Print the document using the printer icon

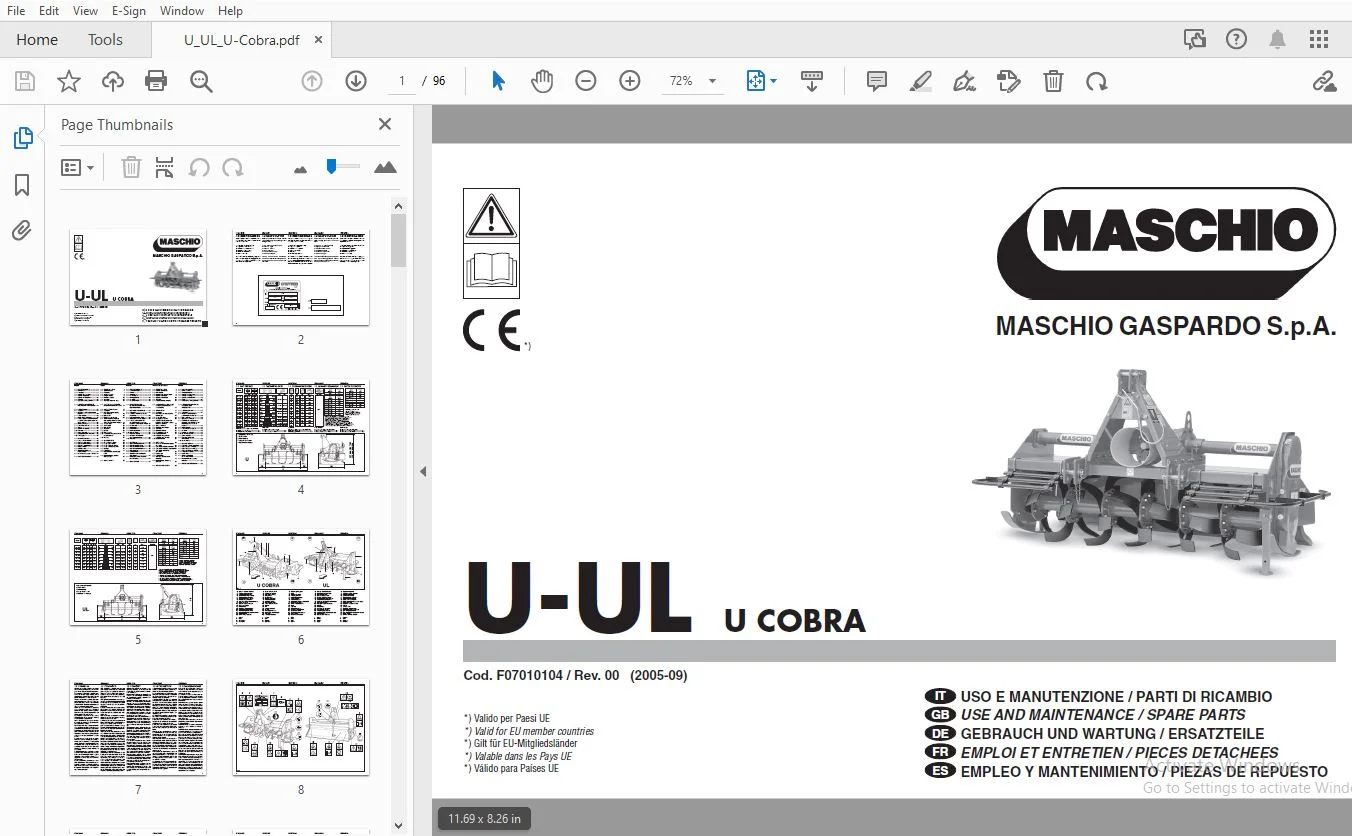(156, 81)
